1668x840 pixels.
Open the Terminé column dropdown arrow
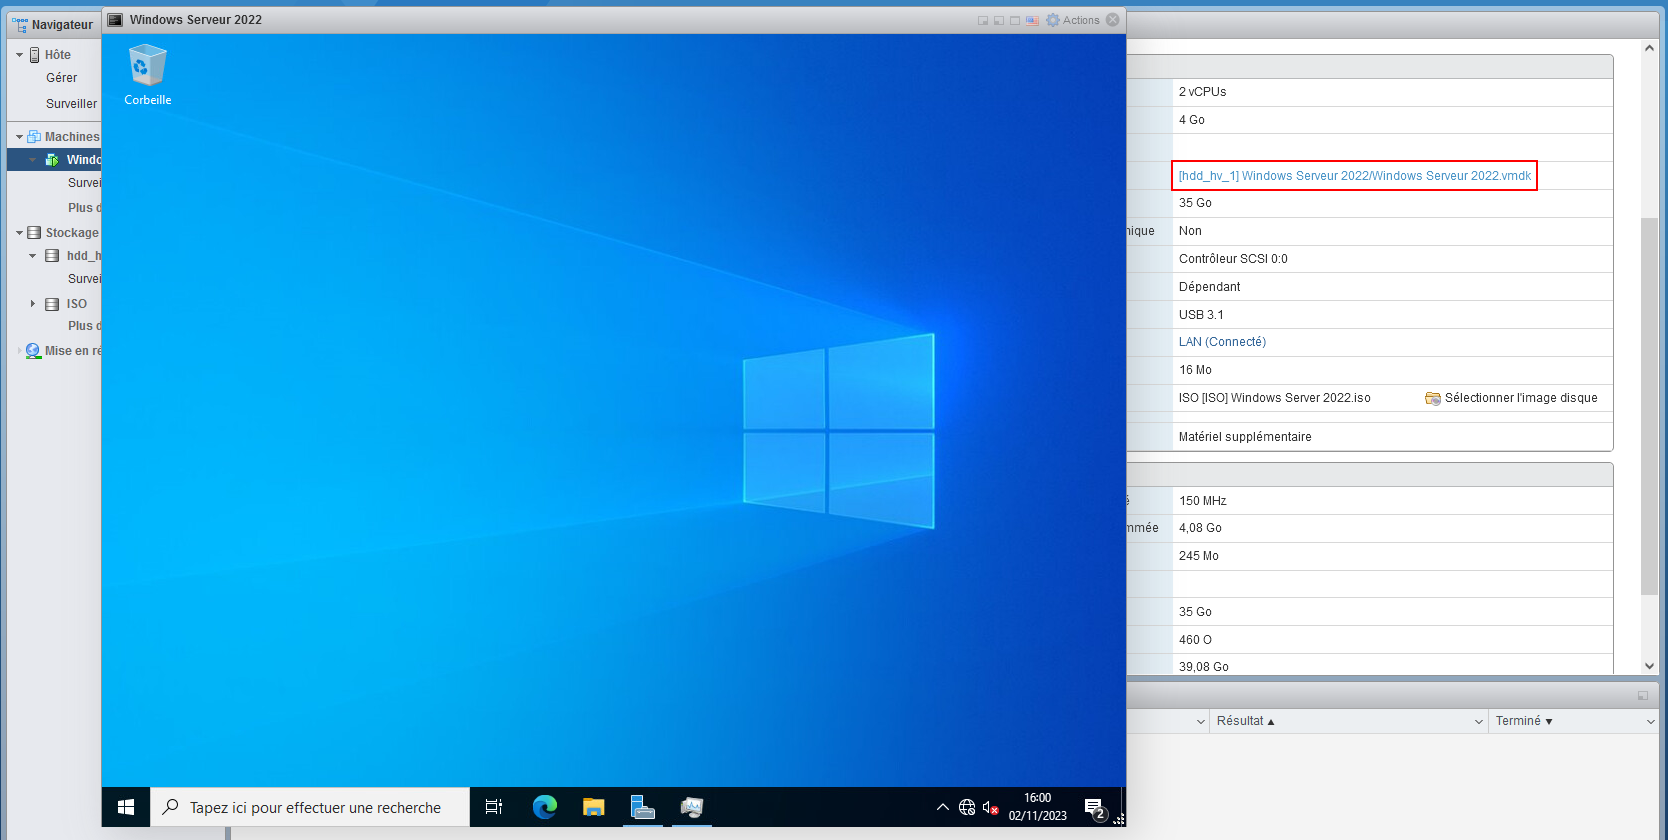point(1651,721)
